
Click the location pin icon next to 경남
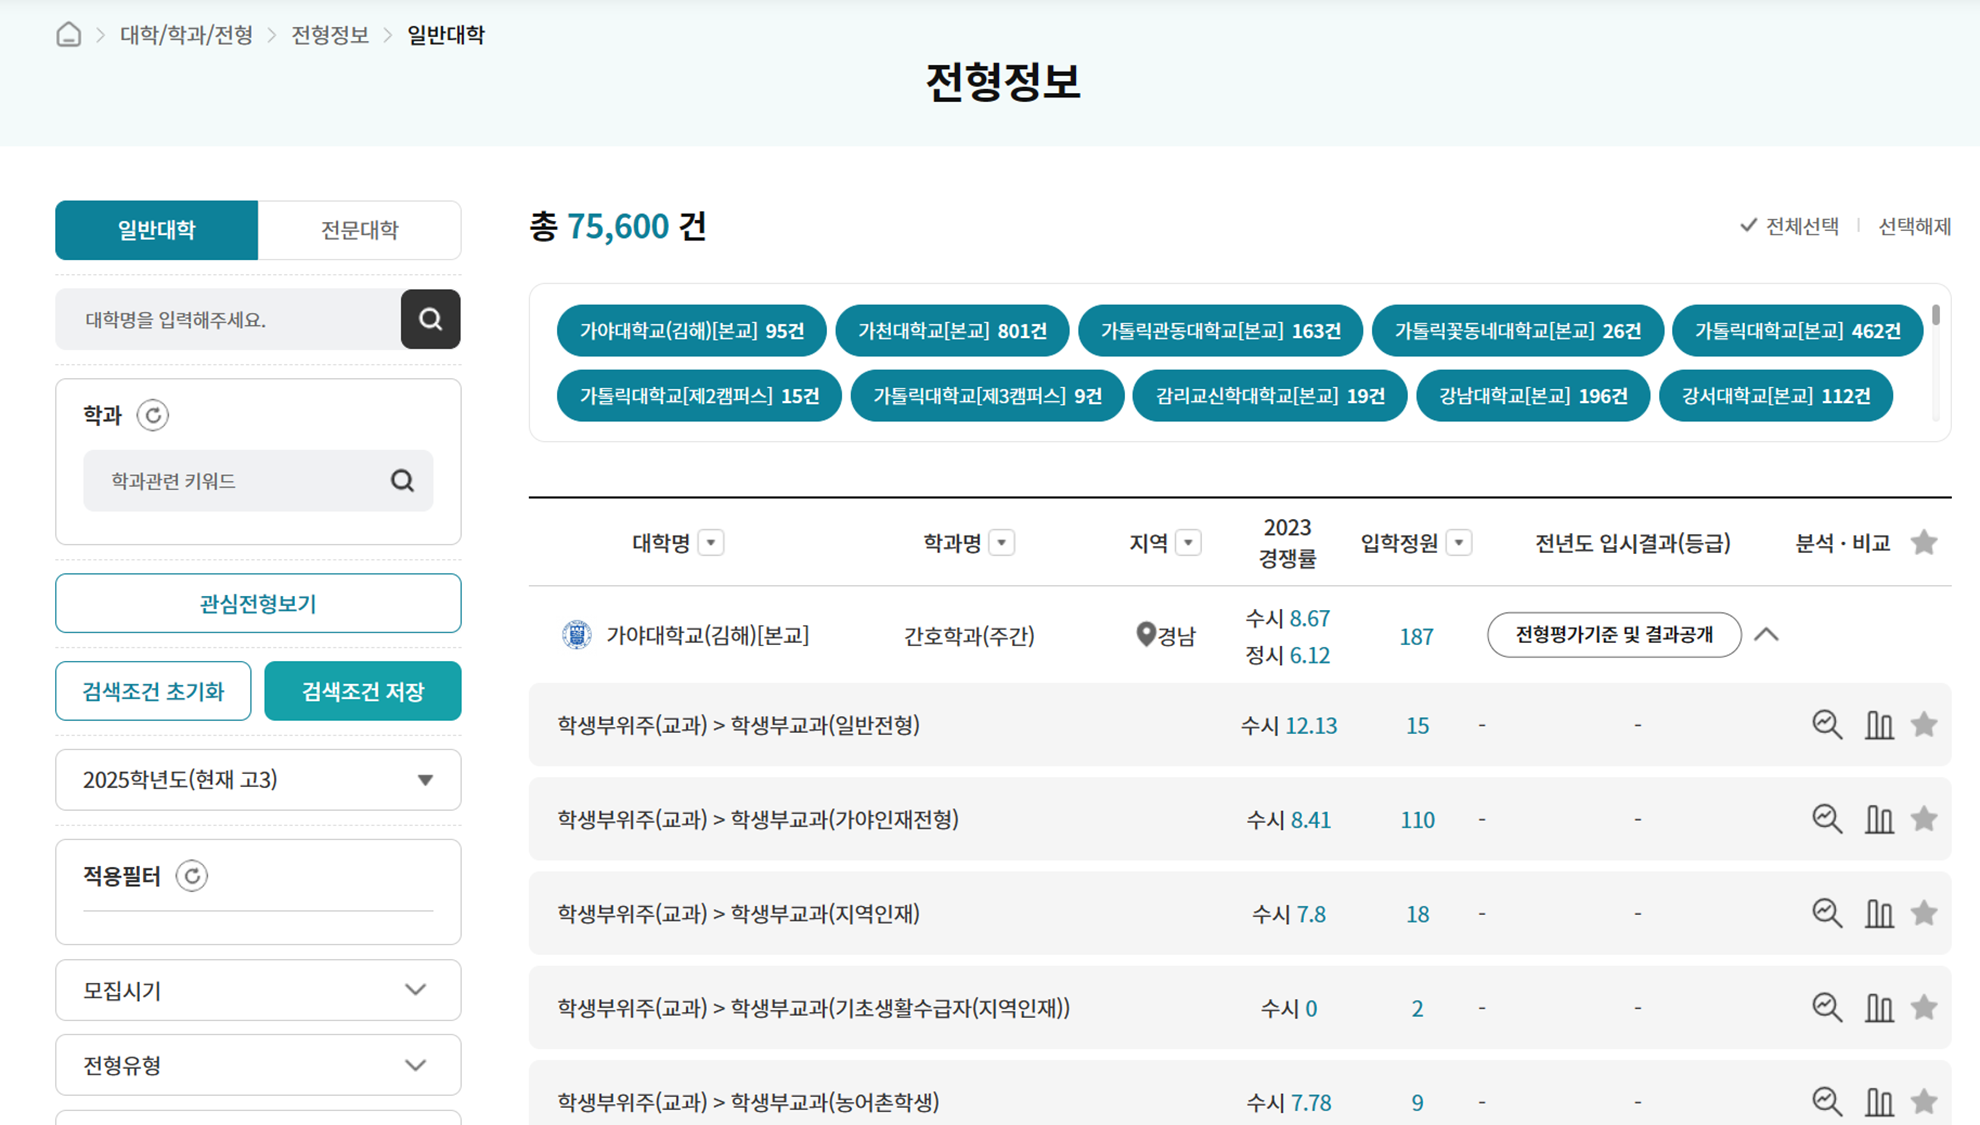click(1144, 634)
